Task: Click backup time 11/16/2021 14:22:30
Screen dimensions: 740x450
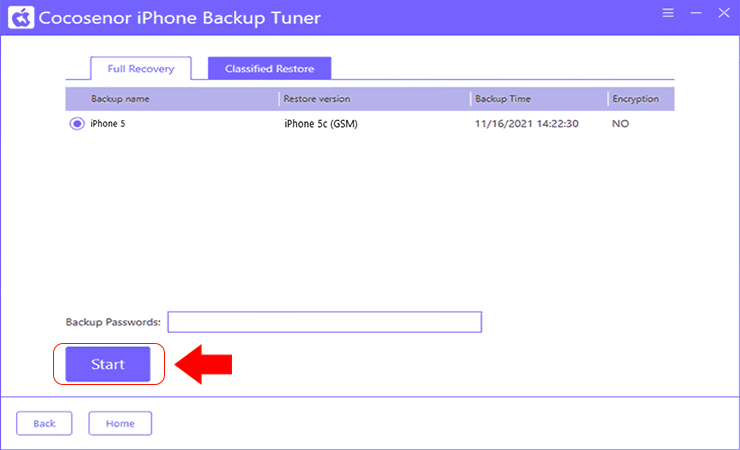Action: [526, 124]
